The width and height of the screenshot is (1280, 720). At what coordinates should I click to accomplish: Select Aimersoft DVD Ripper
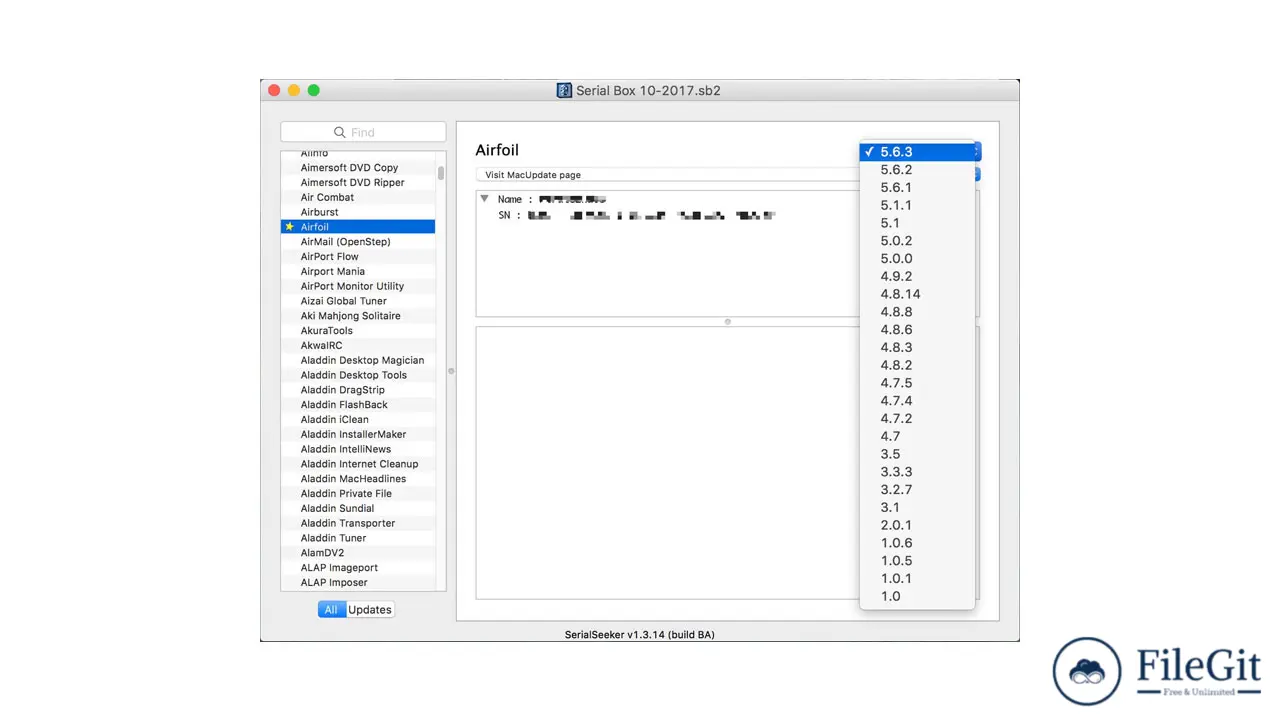[x=358, y=182]
